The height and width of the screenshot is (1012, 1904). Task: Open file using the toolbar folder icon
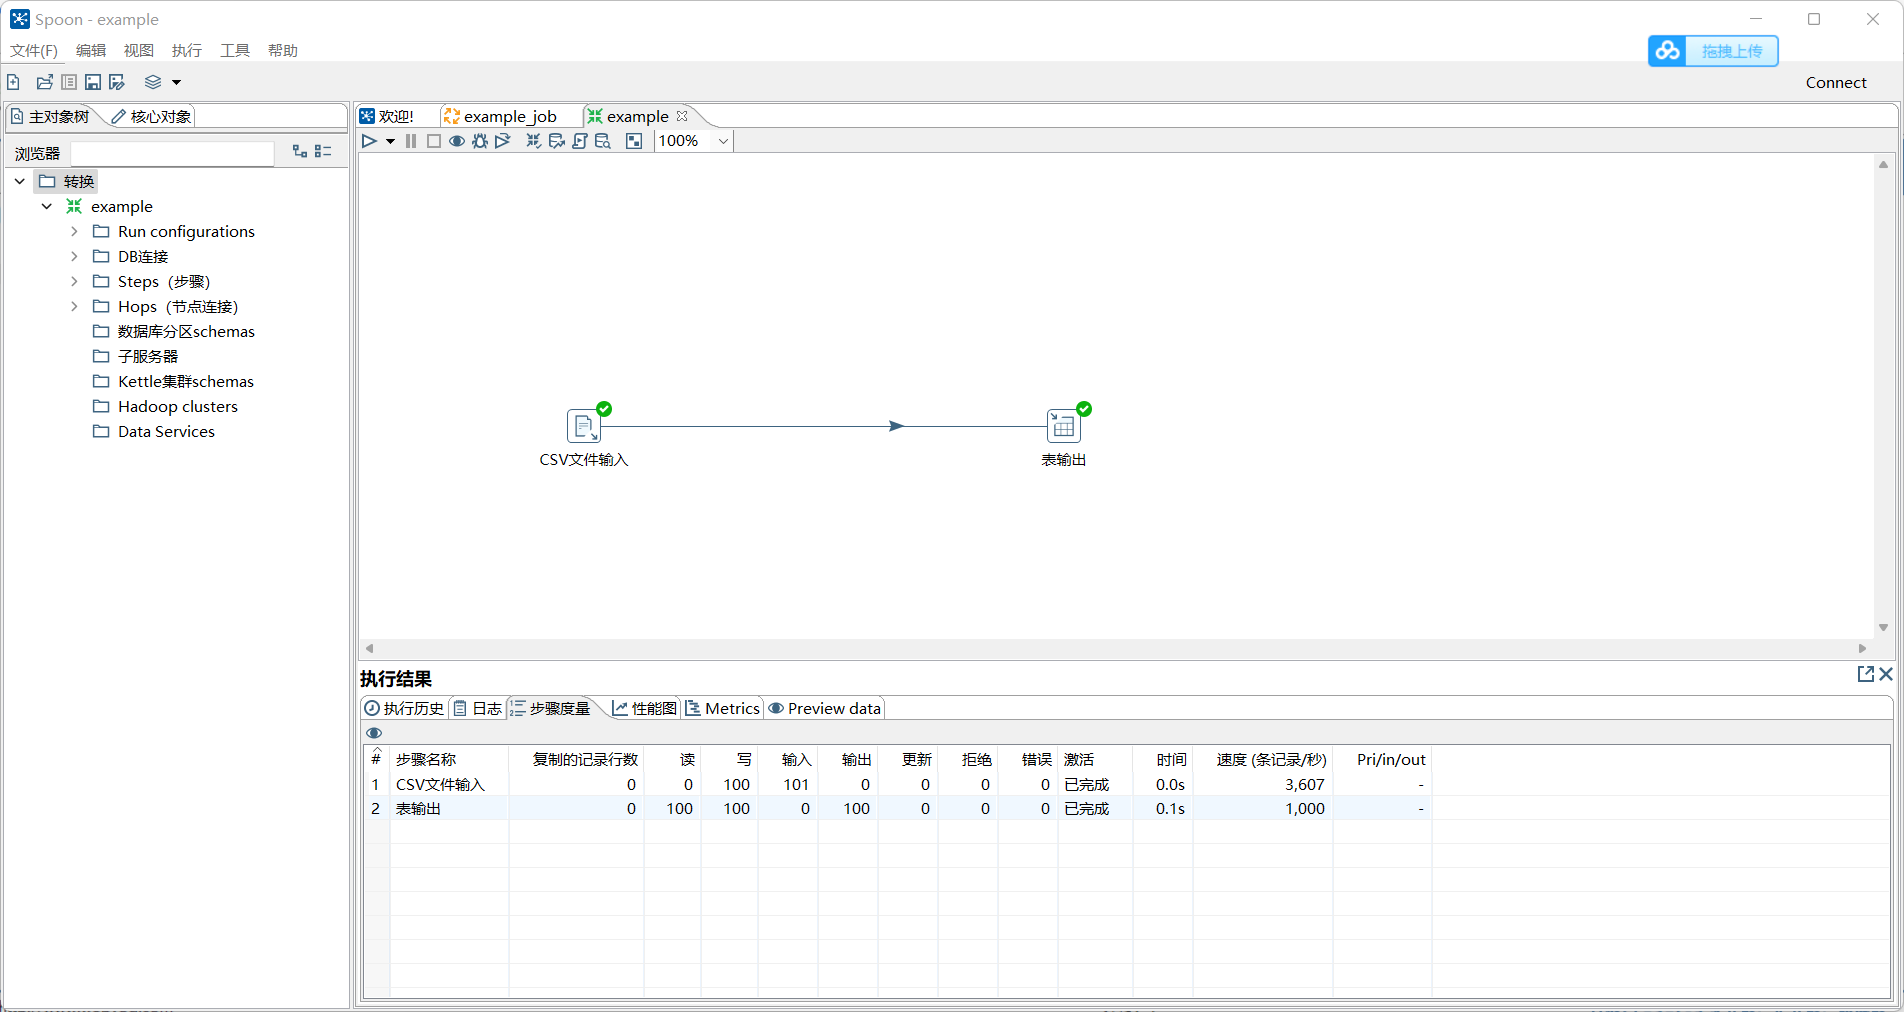coord(45,82)
